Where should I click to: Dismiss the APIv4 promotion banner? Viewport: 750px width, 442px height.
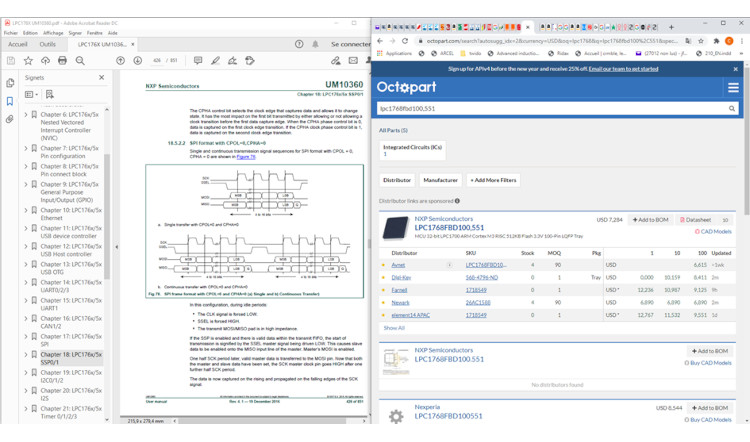tap(735, 69)
